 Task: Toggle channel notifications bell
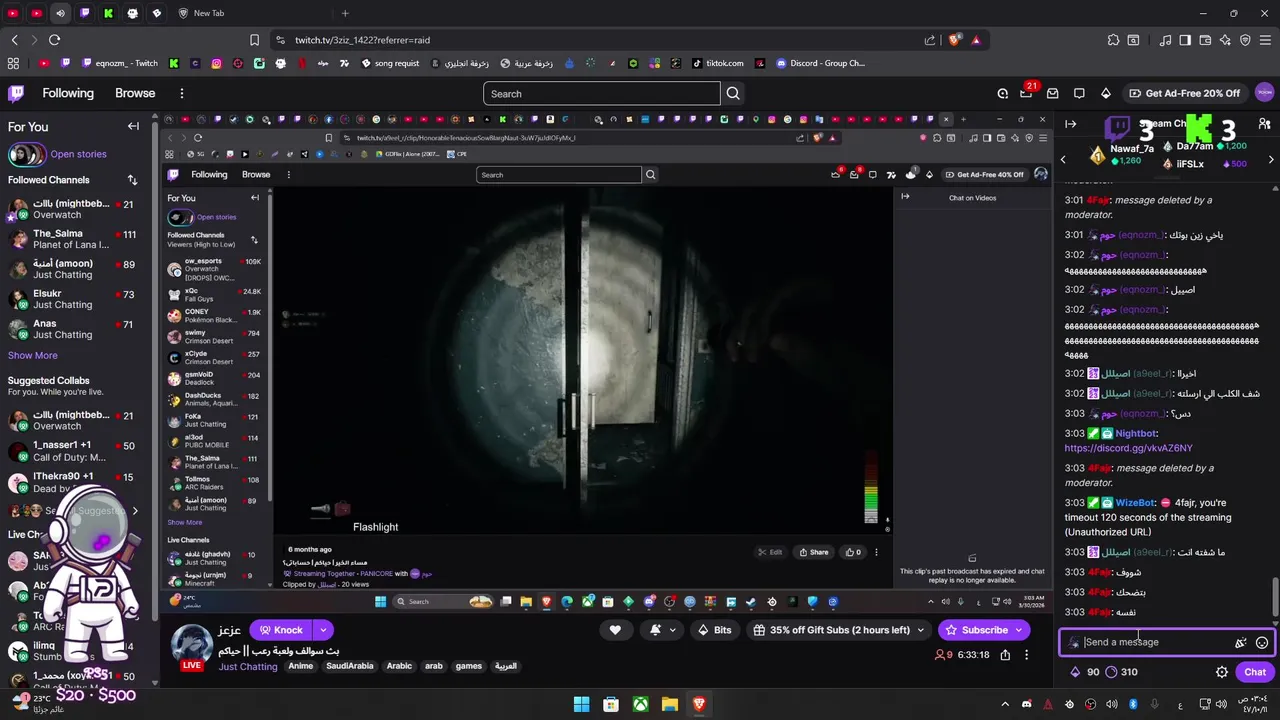[x=655, y=630]
